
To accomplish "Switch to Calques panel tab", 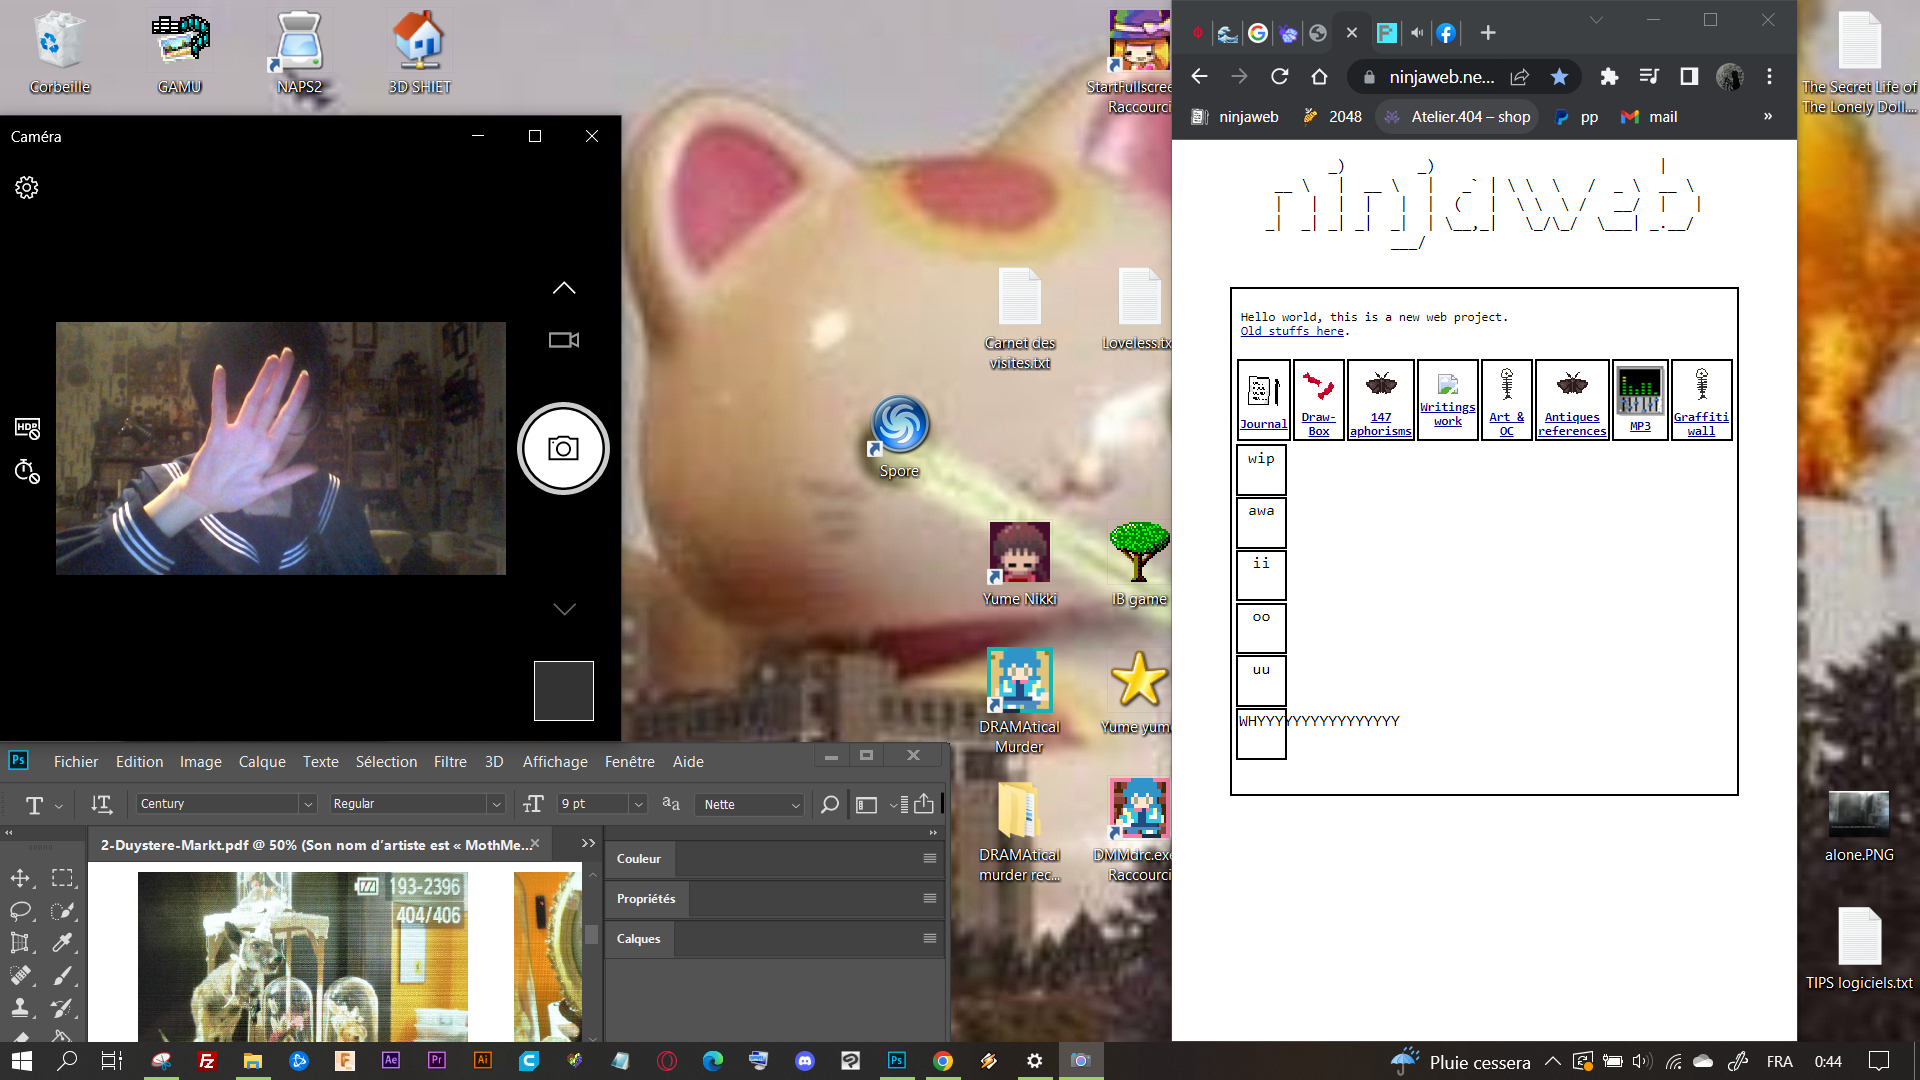I will point(639,939).
